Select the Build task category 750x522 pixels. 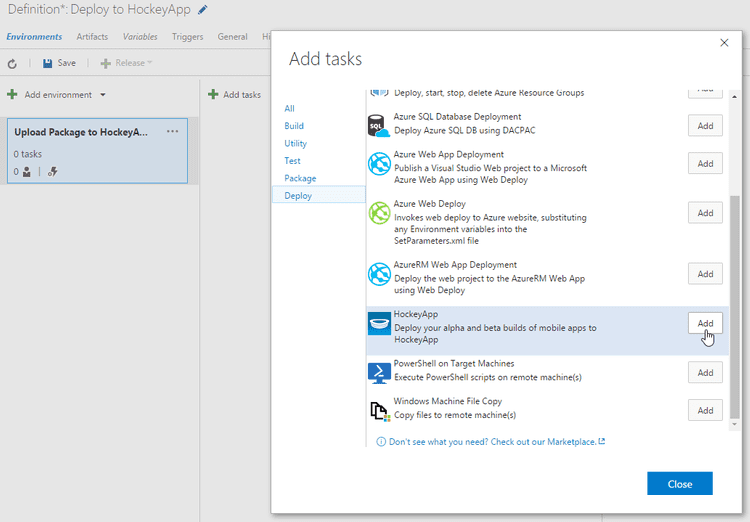click(x=294, y=126)
